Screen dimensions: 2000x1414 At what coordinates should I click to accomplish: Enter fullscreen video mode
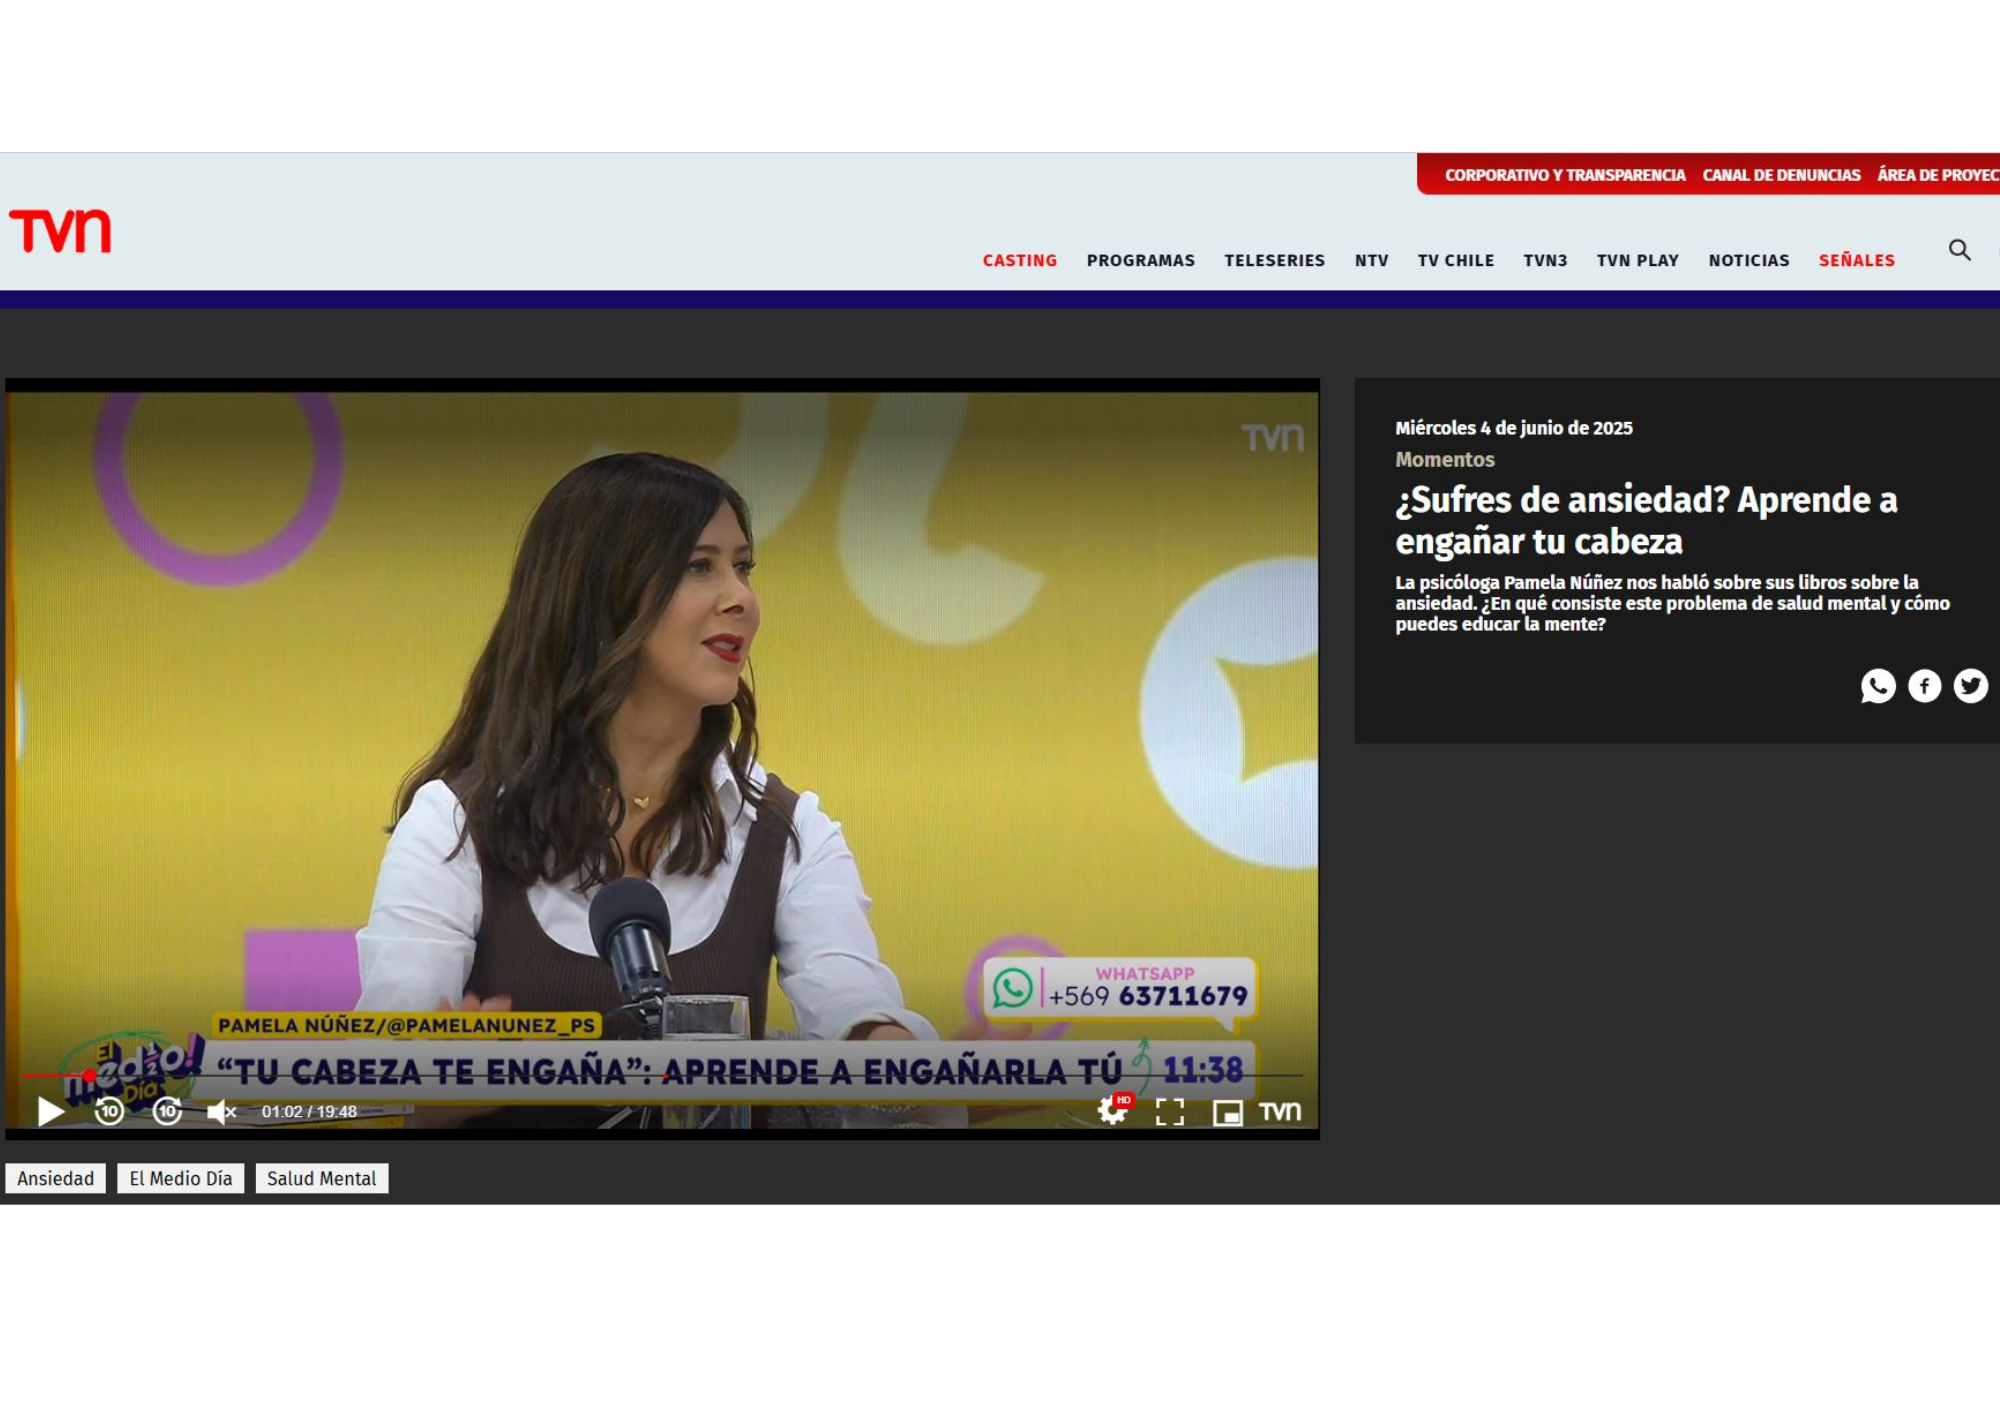pyautogui.click(x=1169, y=1111)
